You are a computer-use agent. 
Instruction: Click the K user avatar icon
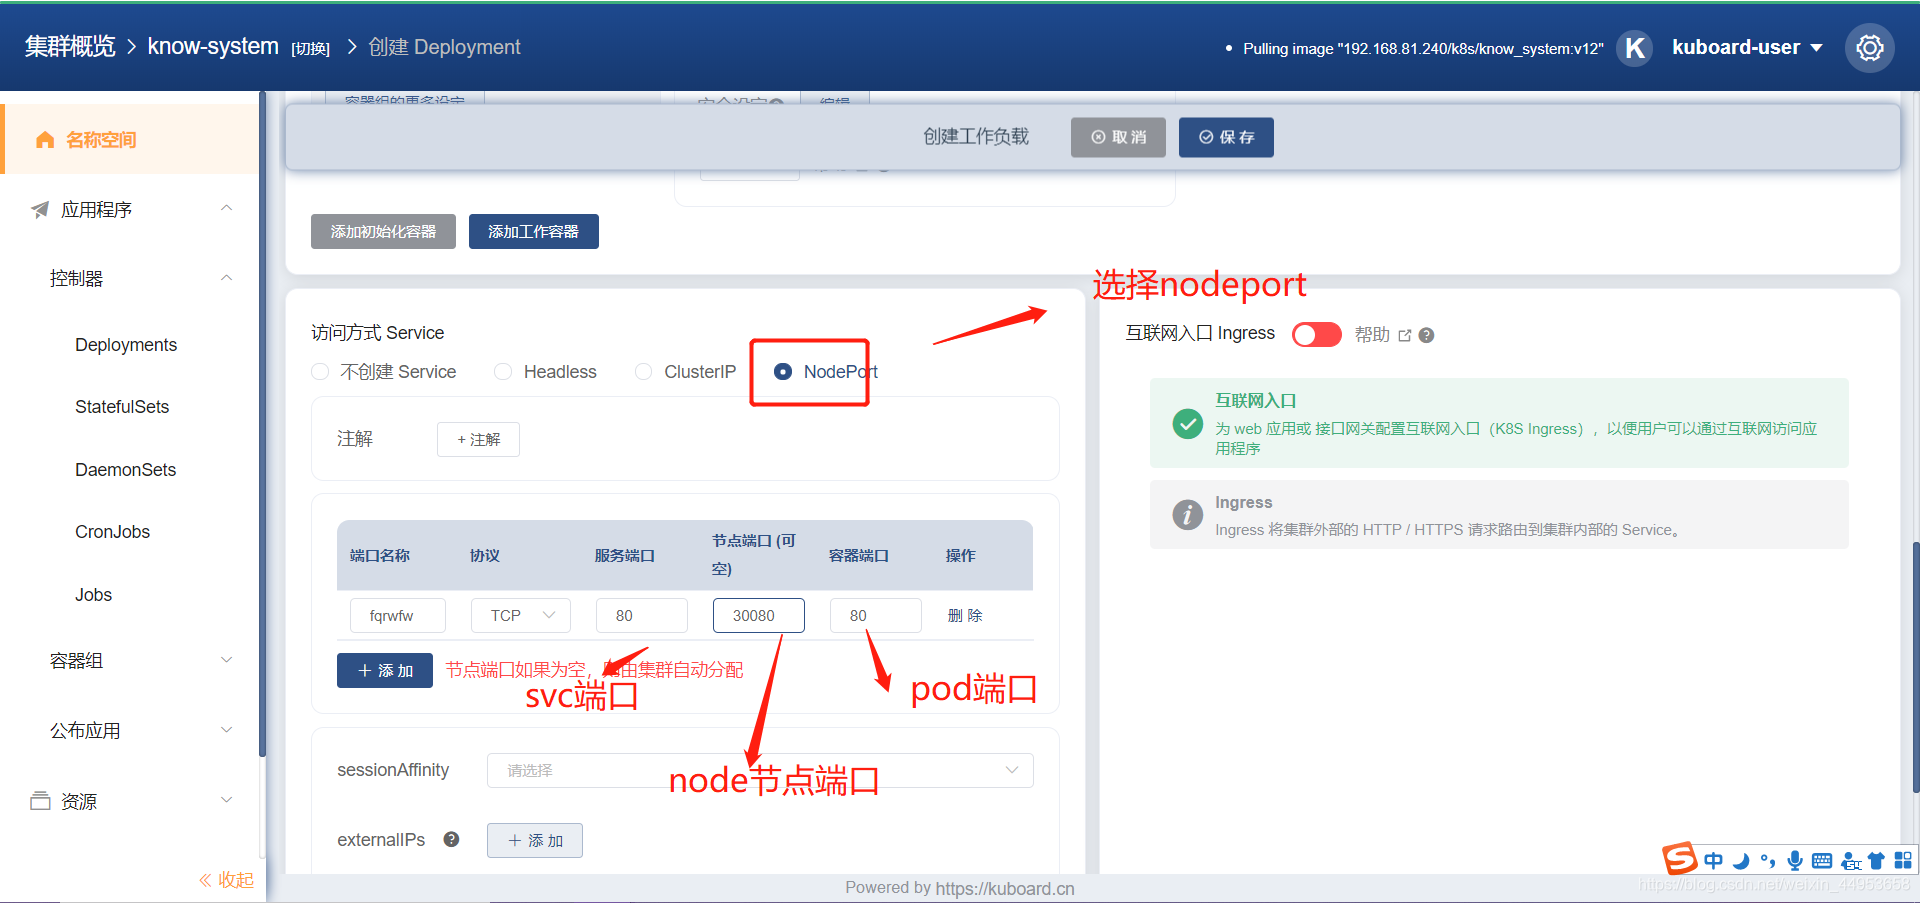click(1635, 47)
